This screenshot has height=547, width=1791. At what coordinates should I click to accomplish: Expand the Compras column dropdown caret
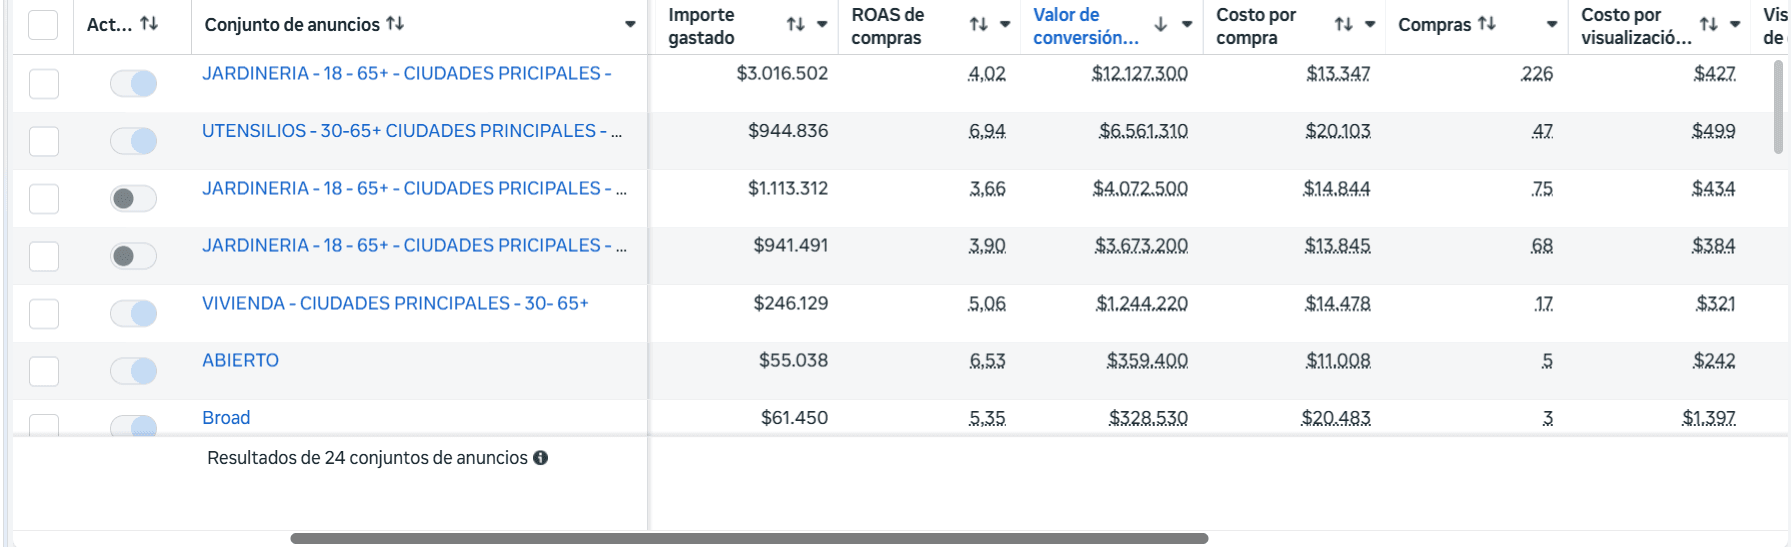1552,24
